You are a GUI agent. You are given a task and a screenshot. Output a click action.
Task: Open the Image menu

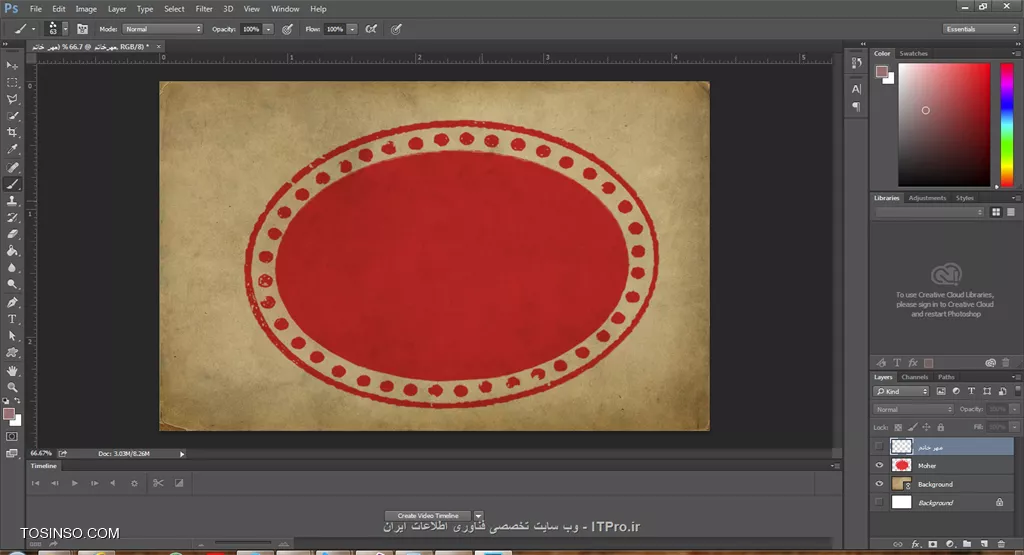pos(86,9)
